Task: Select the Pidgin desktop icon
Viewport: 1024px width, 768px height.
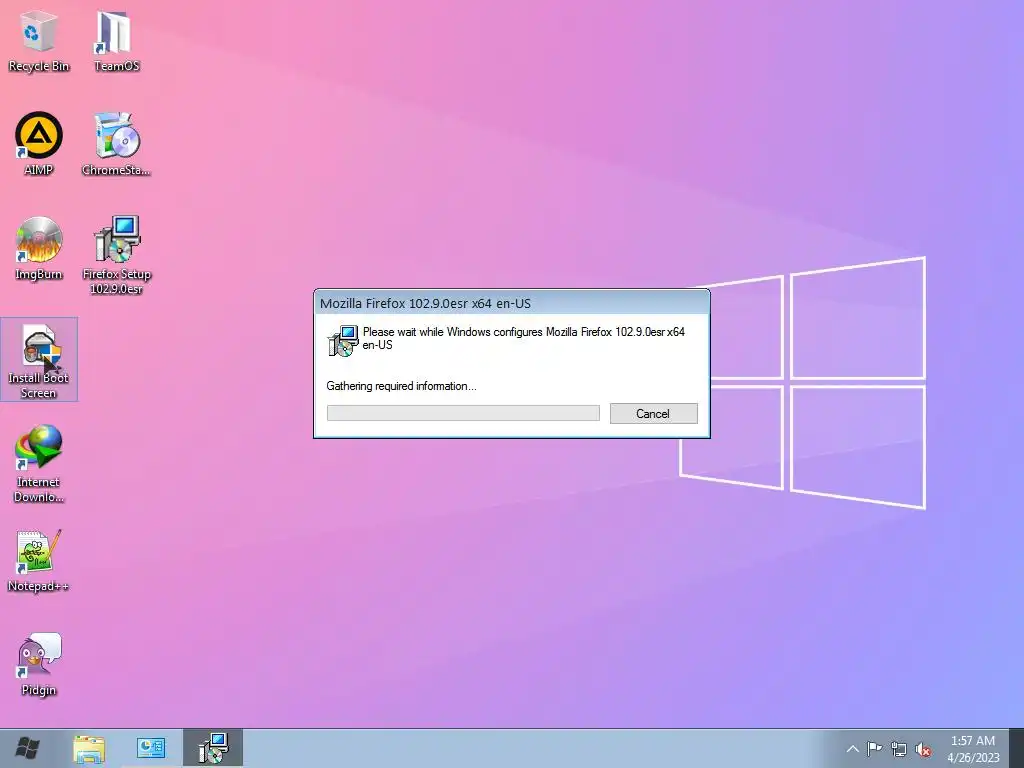Action: (x=39, y=665)
